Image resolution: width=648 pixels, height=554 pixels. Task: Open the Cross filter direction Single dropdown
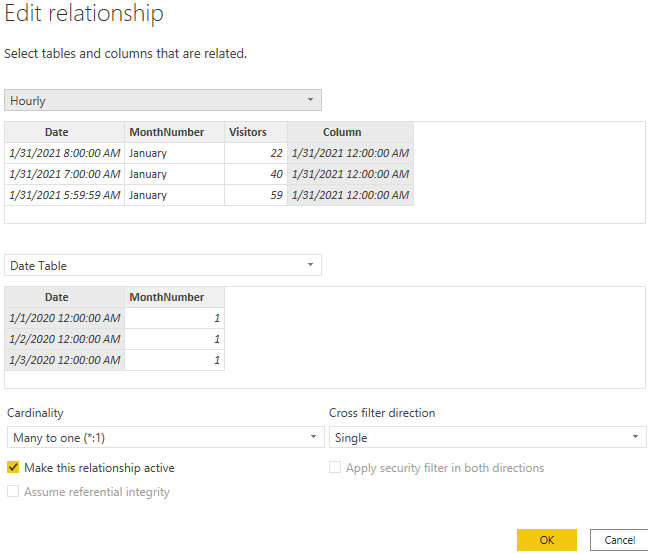tap(488, 437)
